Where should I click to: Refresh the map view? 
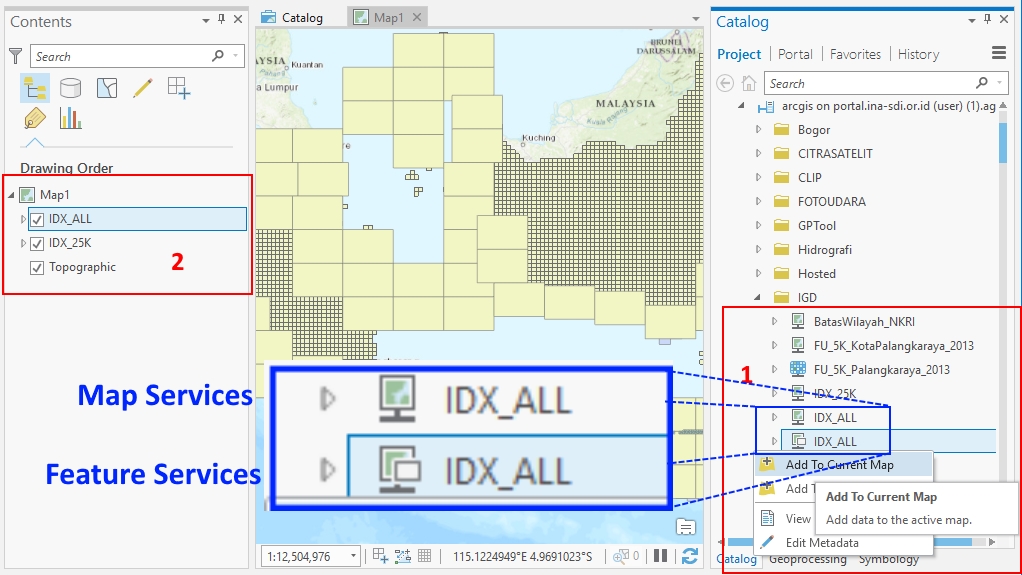[690, 556]
